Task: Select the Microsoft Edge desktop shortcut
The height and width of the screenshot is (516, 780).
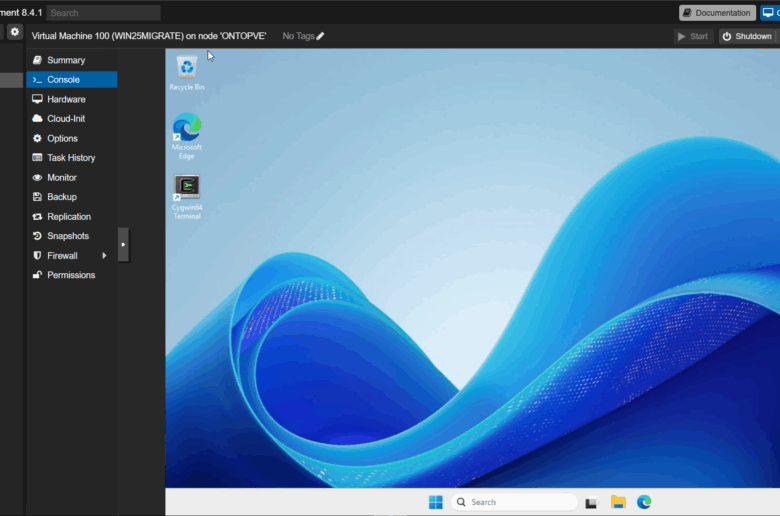Action: point(187,136)
